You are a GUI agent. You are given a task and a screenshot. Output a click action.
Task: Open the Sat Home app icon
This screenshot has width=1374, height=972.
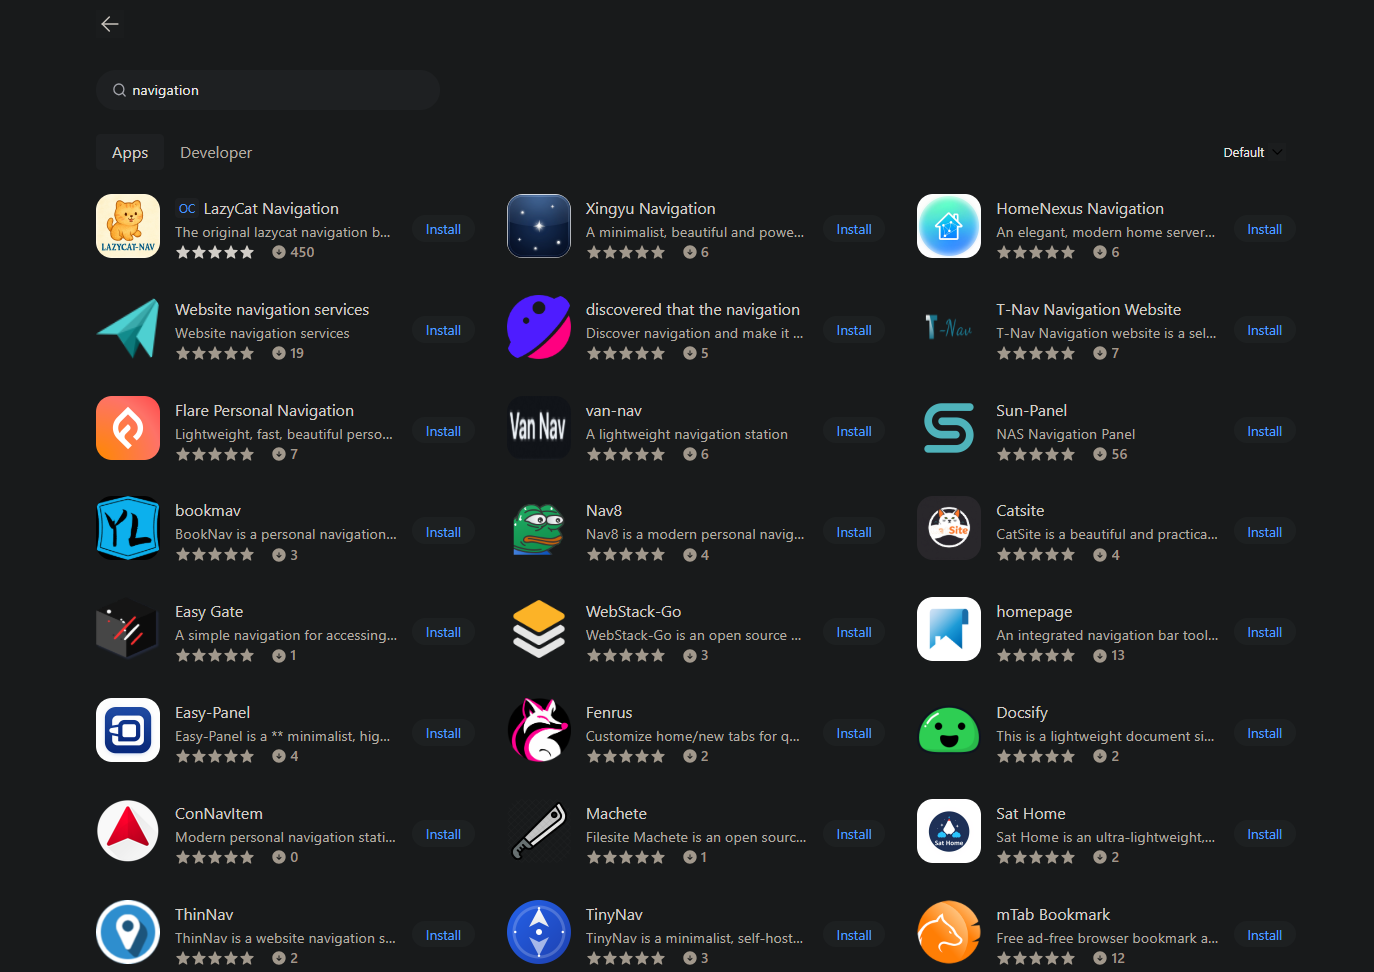click(949, 831)
